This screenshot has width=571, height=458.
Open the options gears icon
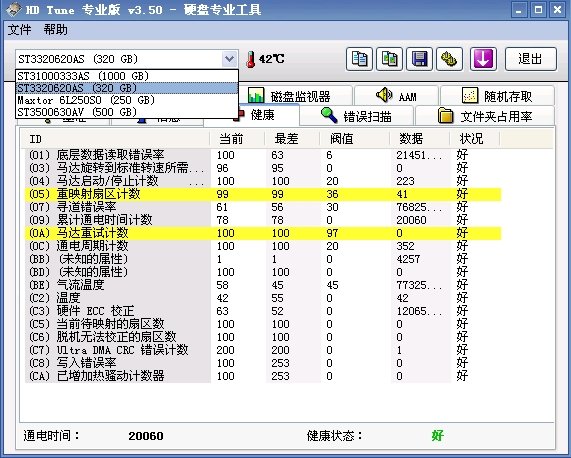coord(449,59)
